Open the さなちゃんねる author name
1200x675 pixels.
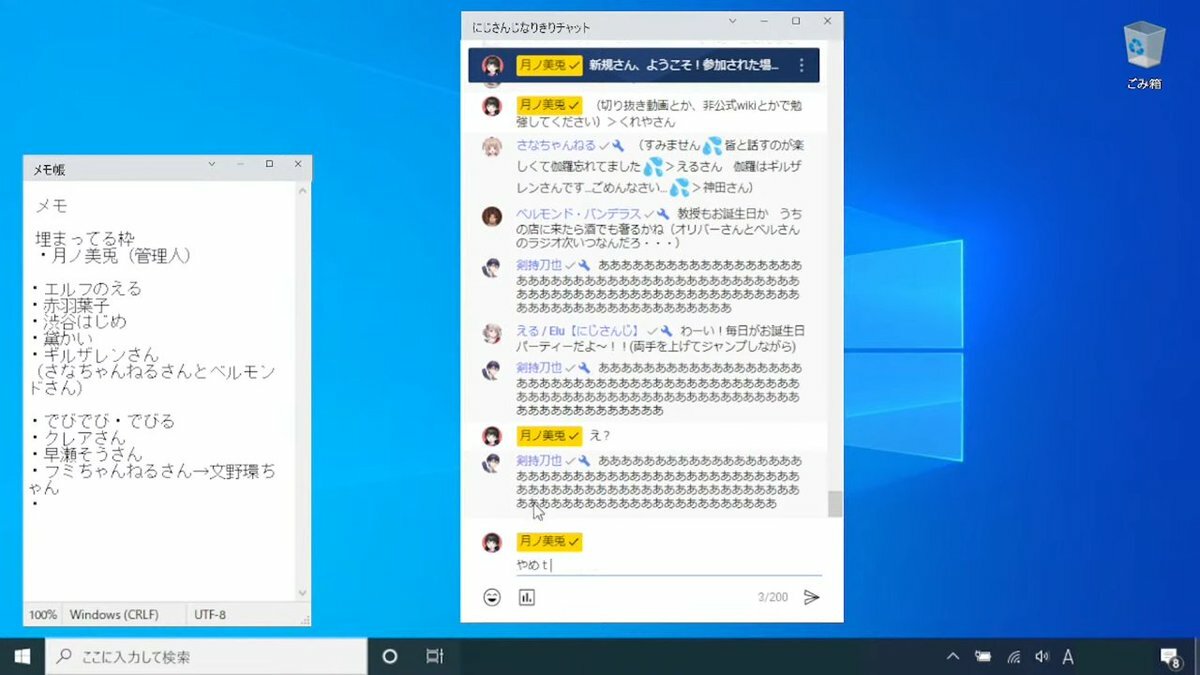tap(555, 146)
